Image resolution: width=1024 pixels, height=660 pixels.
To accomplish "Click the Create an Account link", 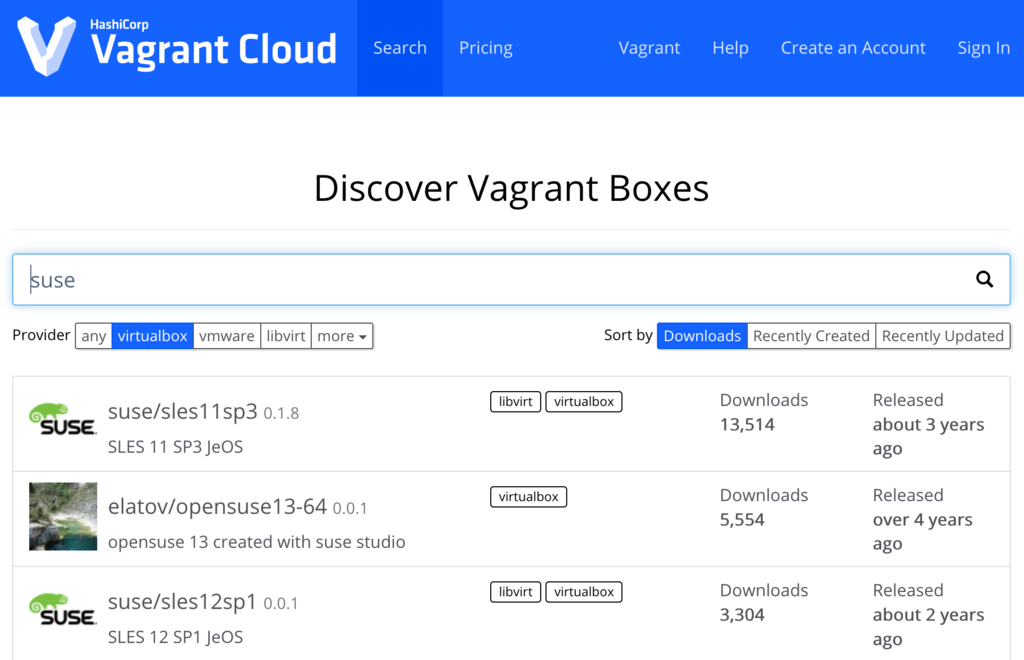I will (x=853, y=47).
